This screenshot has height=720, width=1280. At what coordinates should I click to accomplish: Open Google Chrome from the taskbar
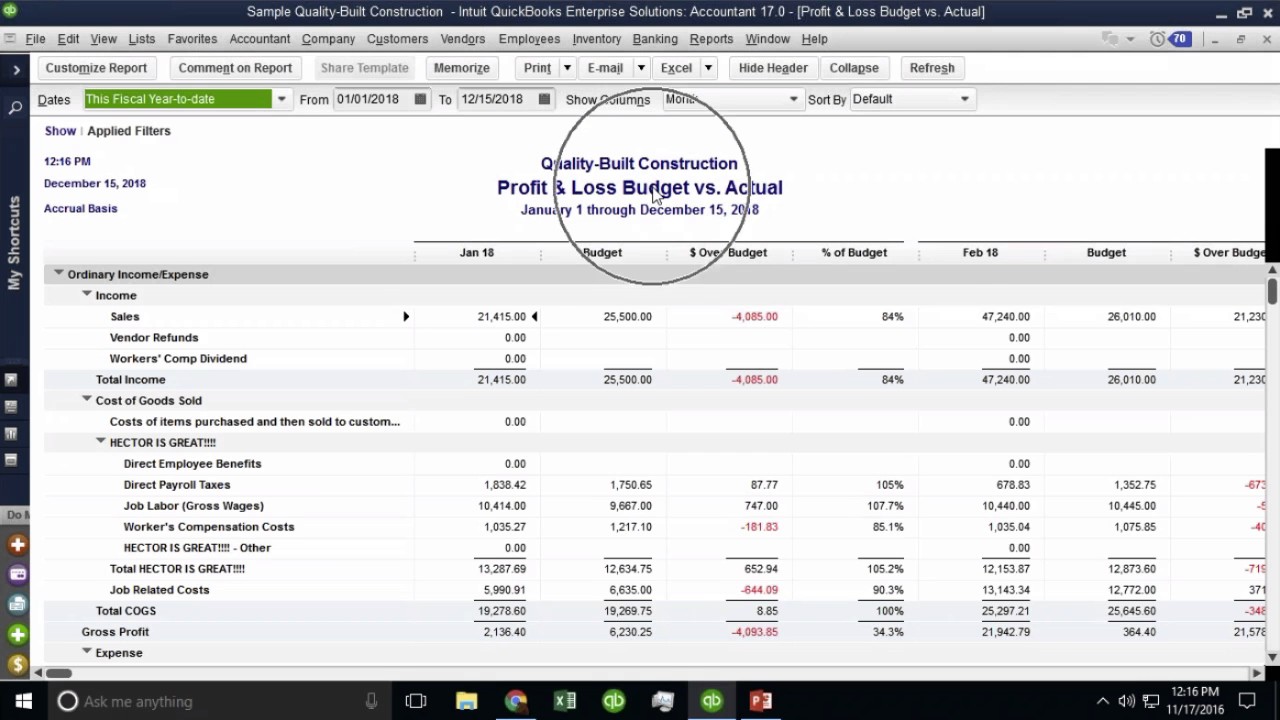click(516, 701)
